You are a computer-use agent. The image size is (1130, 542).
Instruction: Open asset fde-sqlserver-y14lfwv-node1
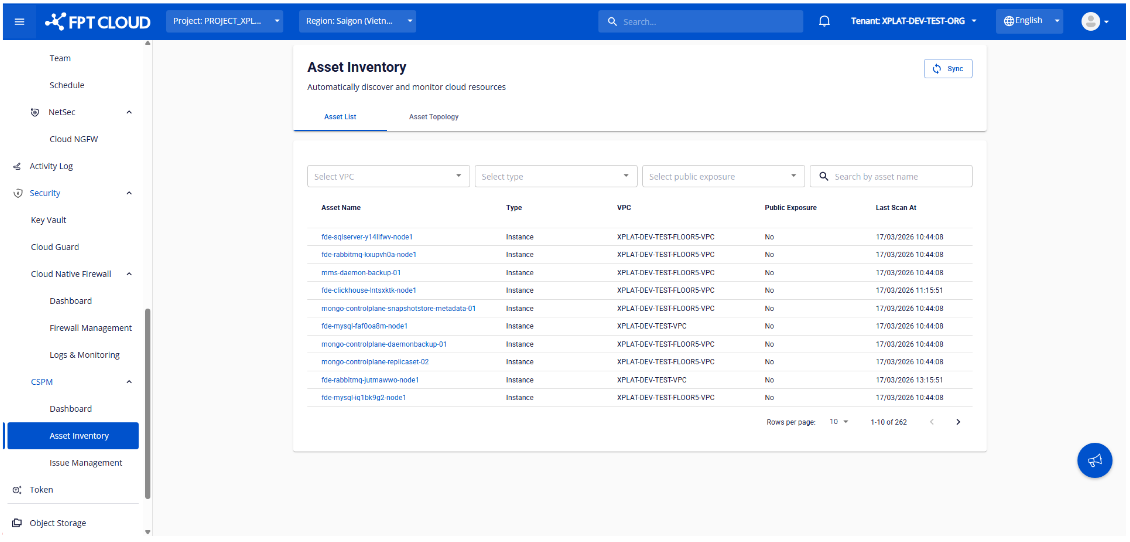tap(367, 237)
